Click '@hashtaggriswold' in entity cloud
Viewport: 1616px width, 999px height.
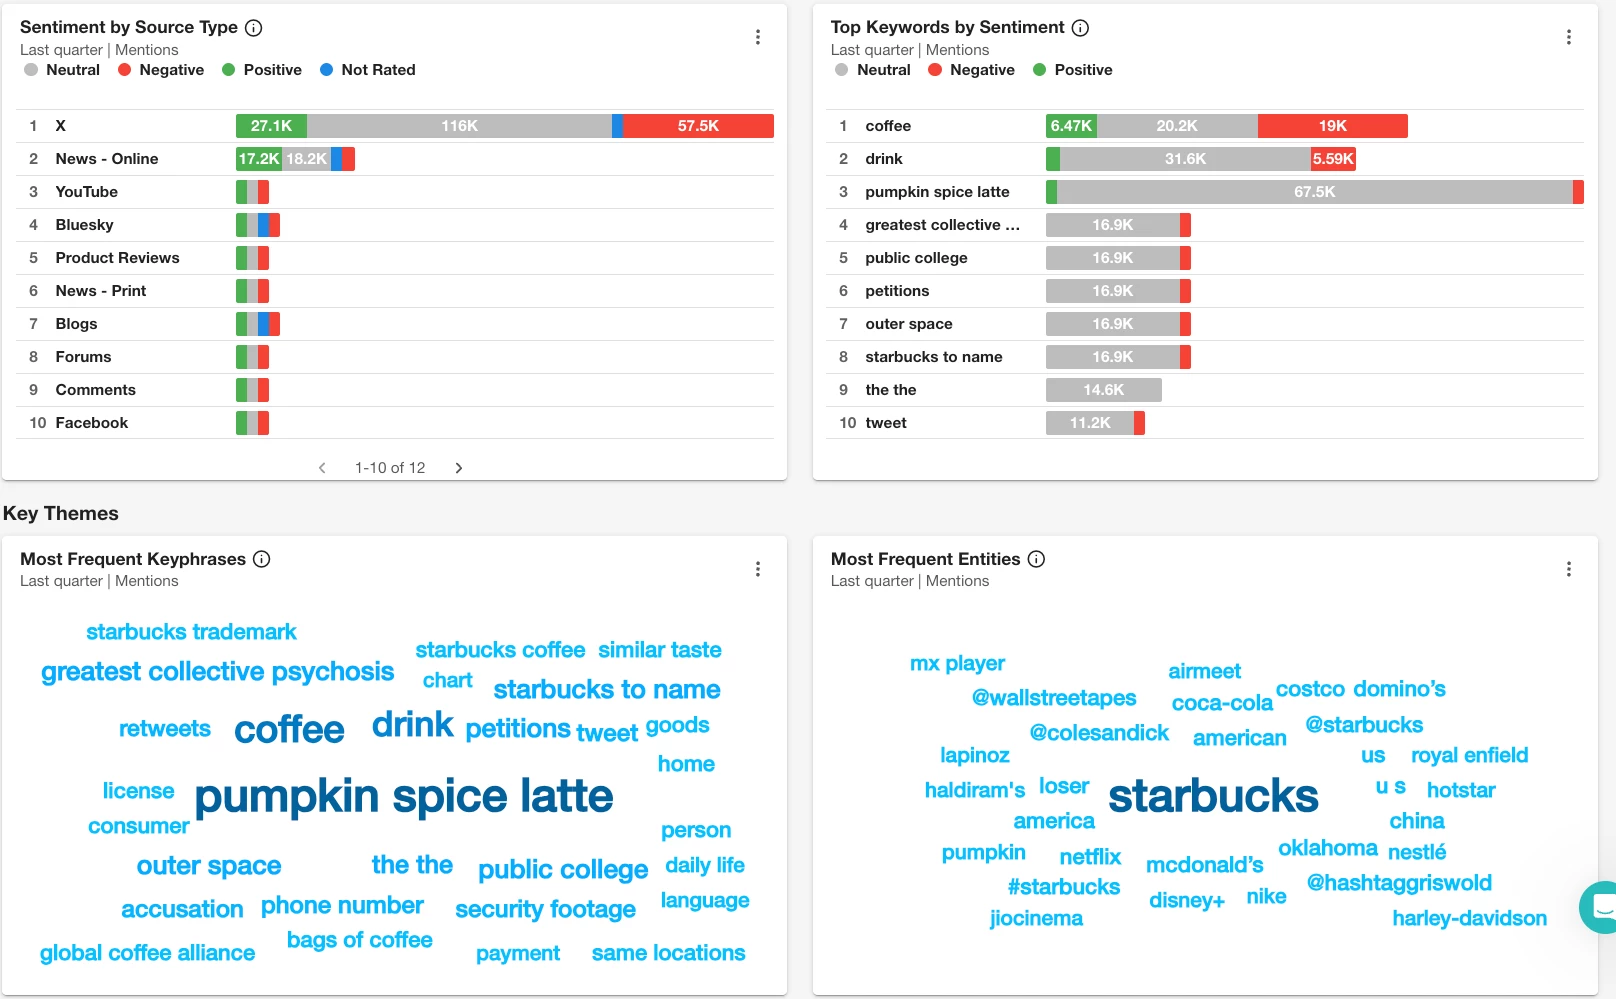point(1399,883)
